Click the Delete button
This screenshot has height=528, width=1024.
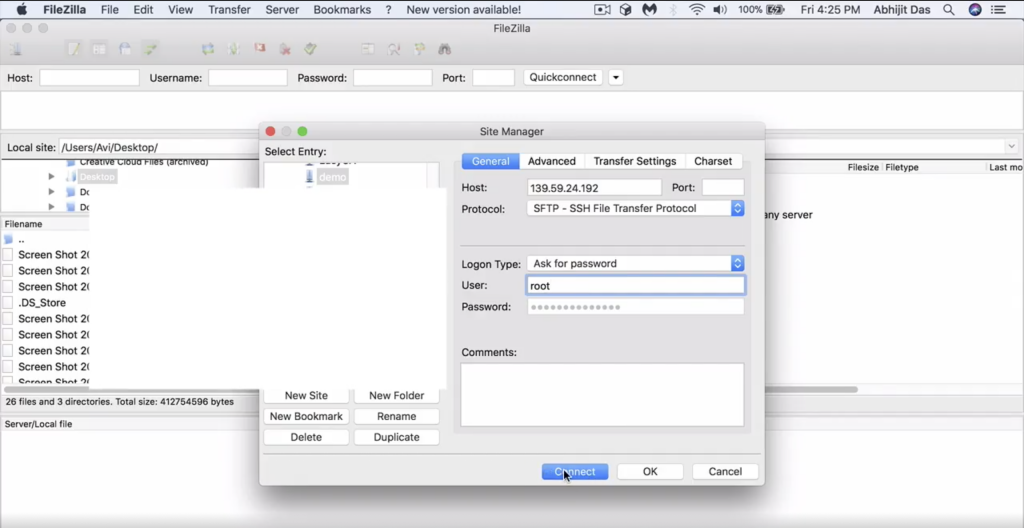306,437
